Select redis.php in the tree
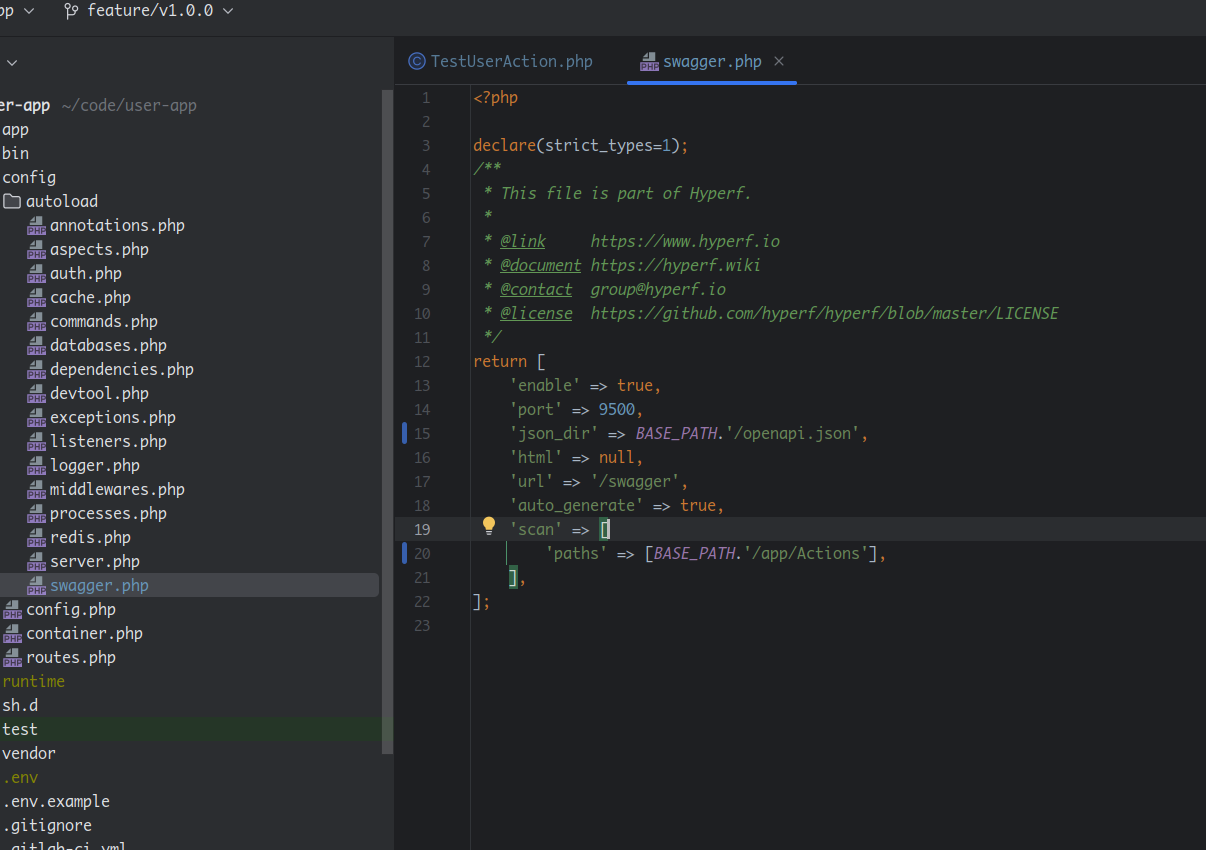Screen dimensions: 1206x850 (90, 537)
